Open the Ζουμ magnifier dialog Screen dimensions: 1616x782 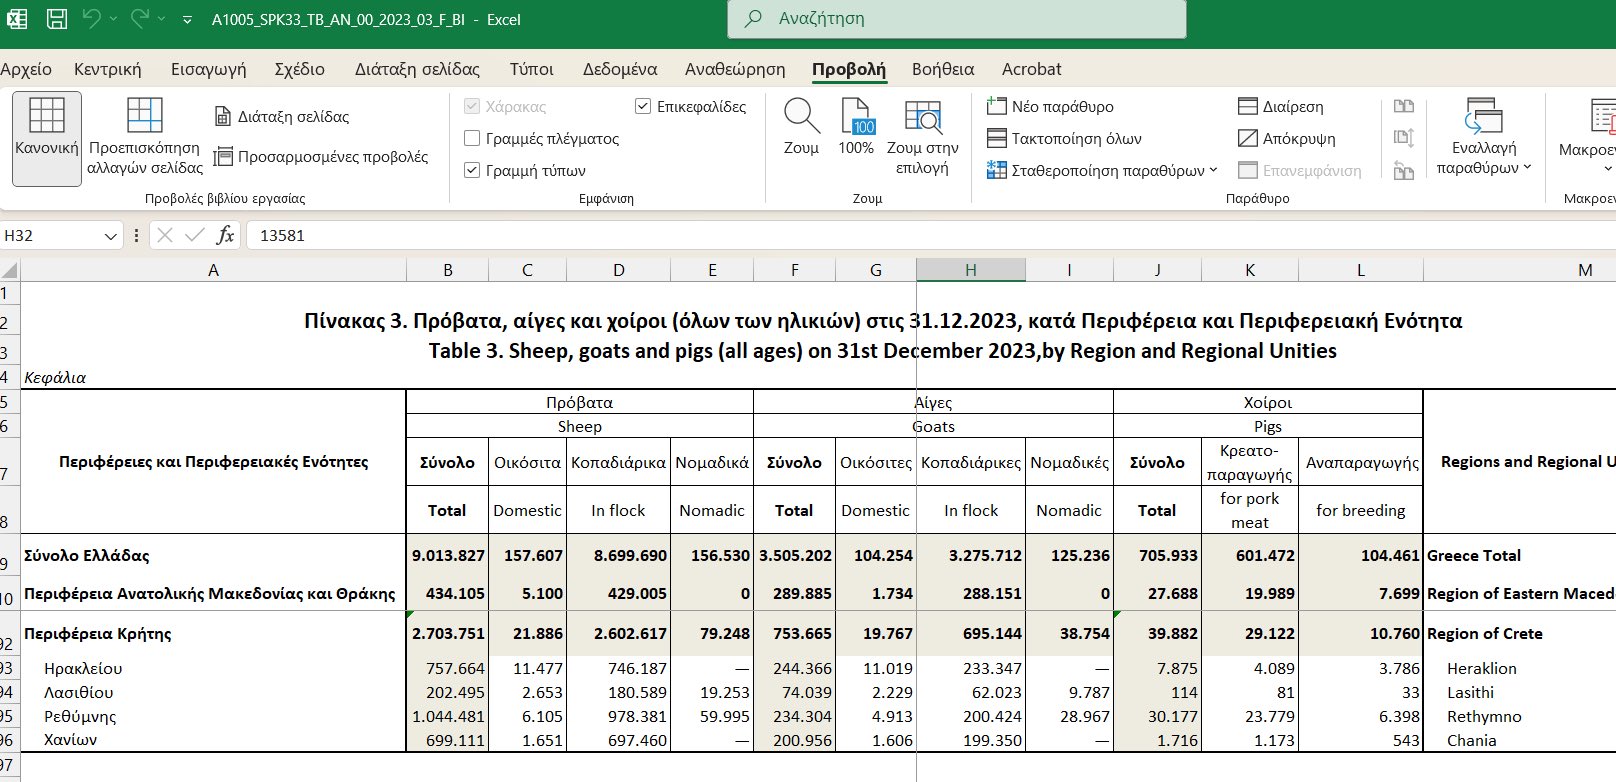click(801, 128)
